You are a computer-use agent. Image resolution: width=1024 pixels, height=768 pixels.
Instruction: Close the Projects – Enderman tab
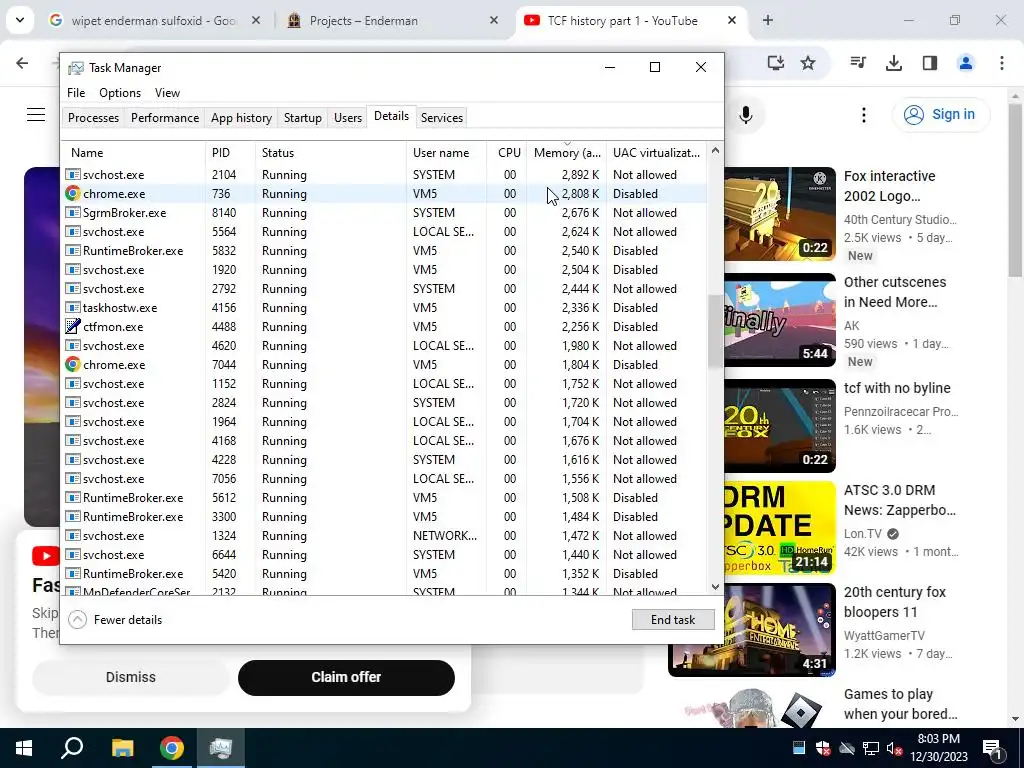tap(494, 20)
